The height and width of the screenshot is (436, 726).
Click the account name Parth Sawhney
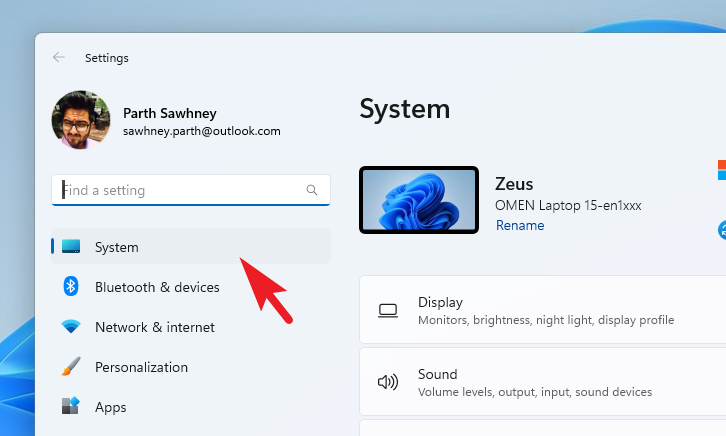pyautogui.click(x=170, y=113)
